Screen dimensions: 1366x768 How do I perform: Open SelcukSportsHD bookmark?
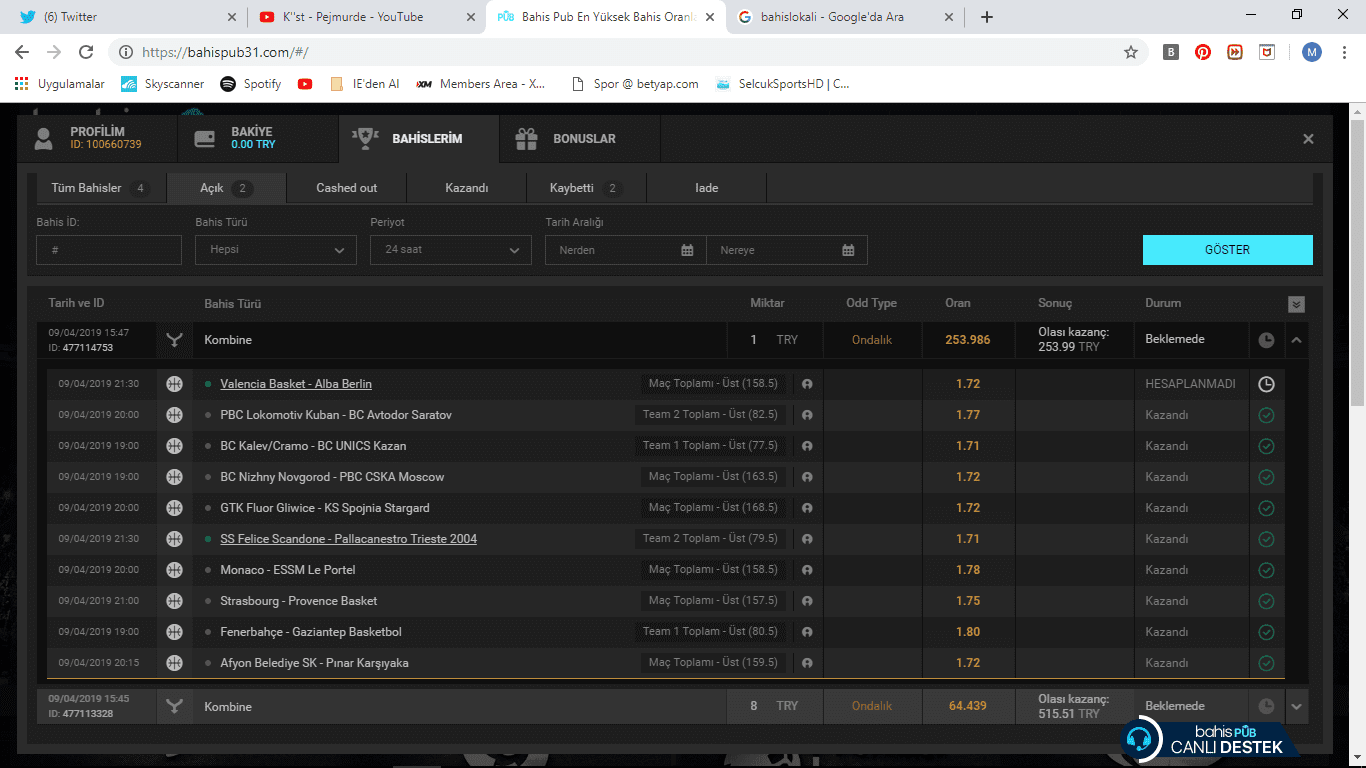pos(783,84)
